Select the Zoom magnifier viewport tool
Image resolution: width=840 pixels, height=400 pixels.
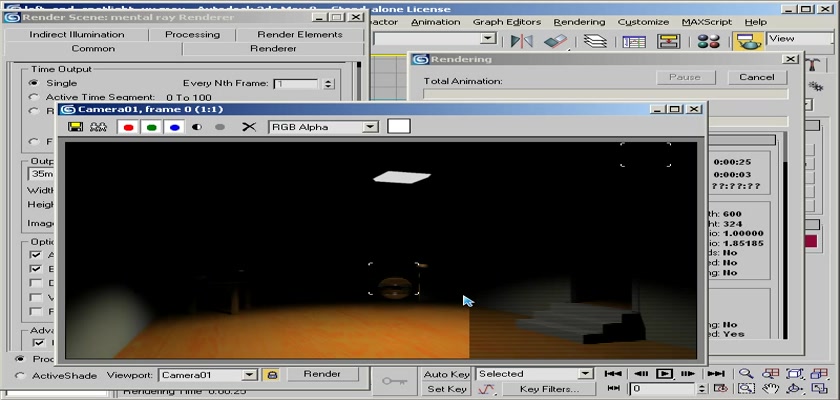tap(746, 374)
